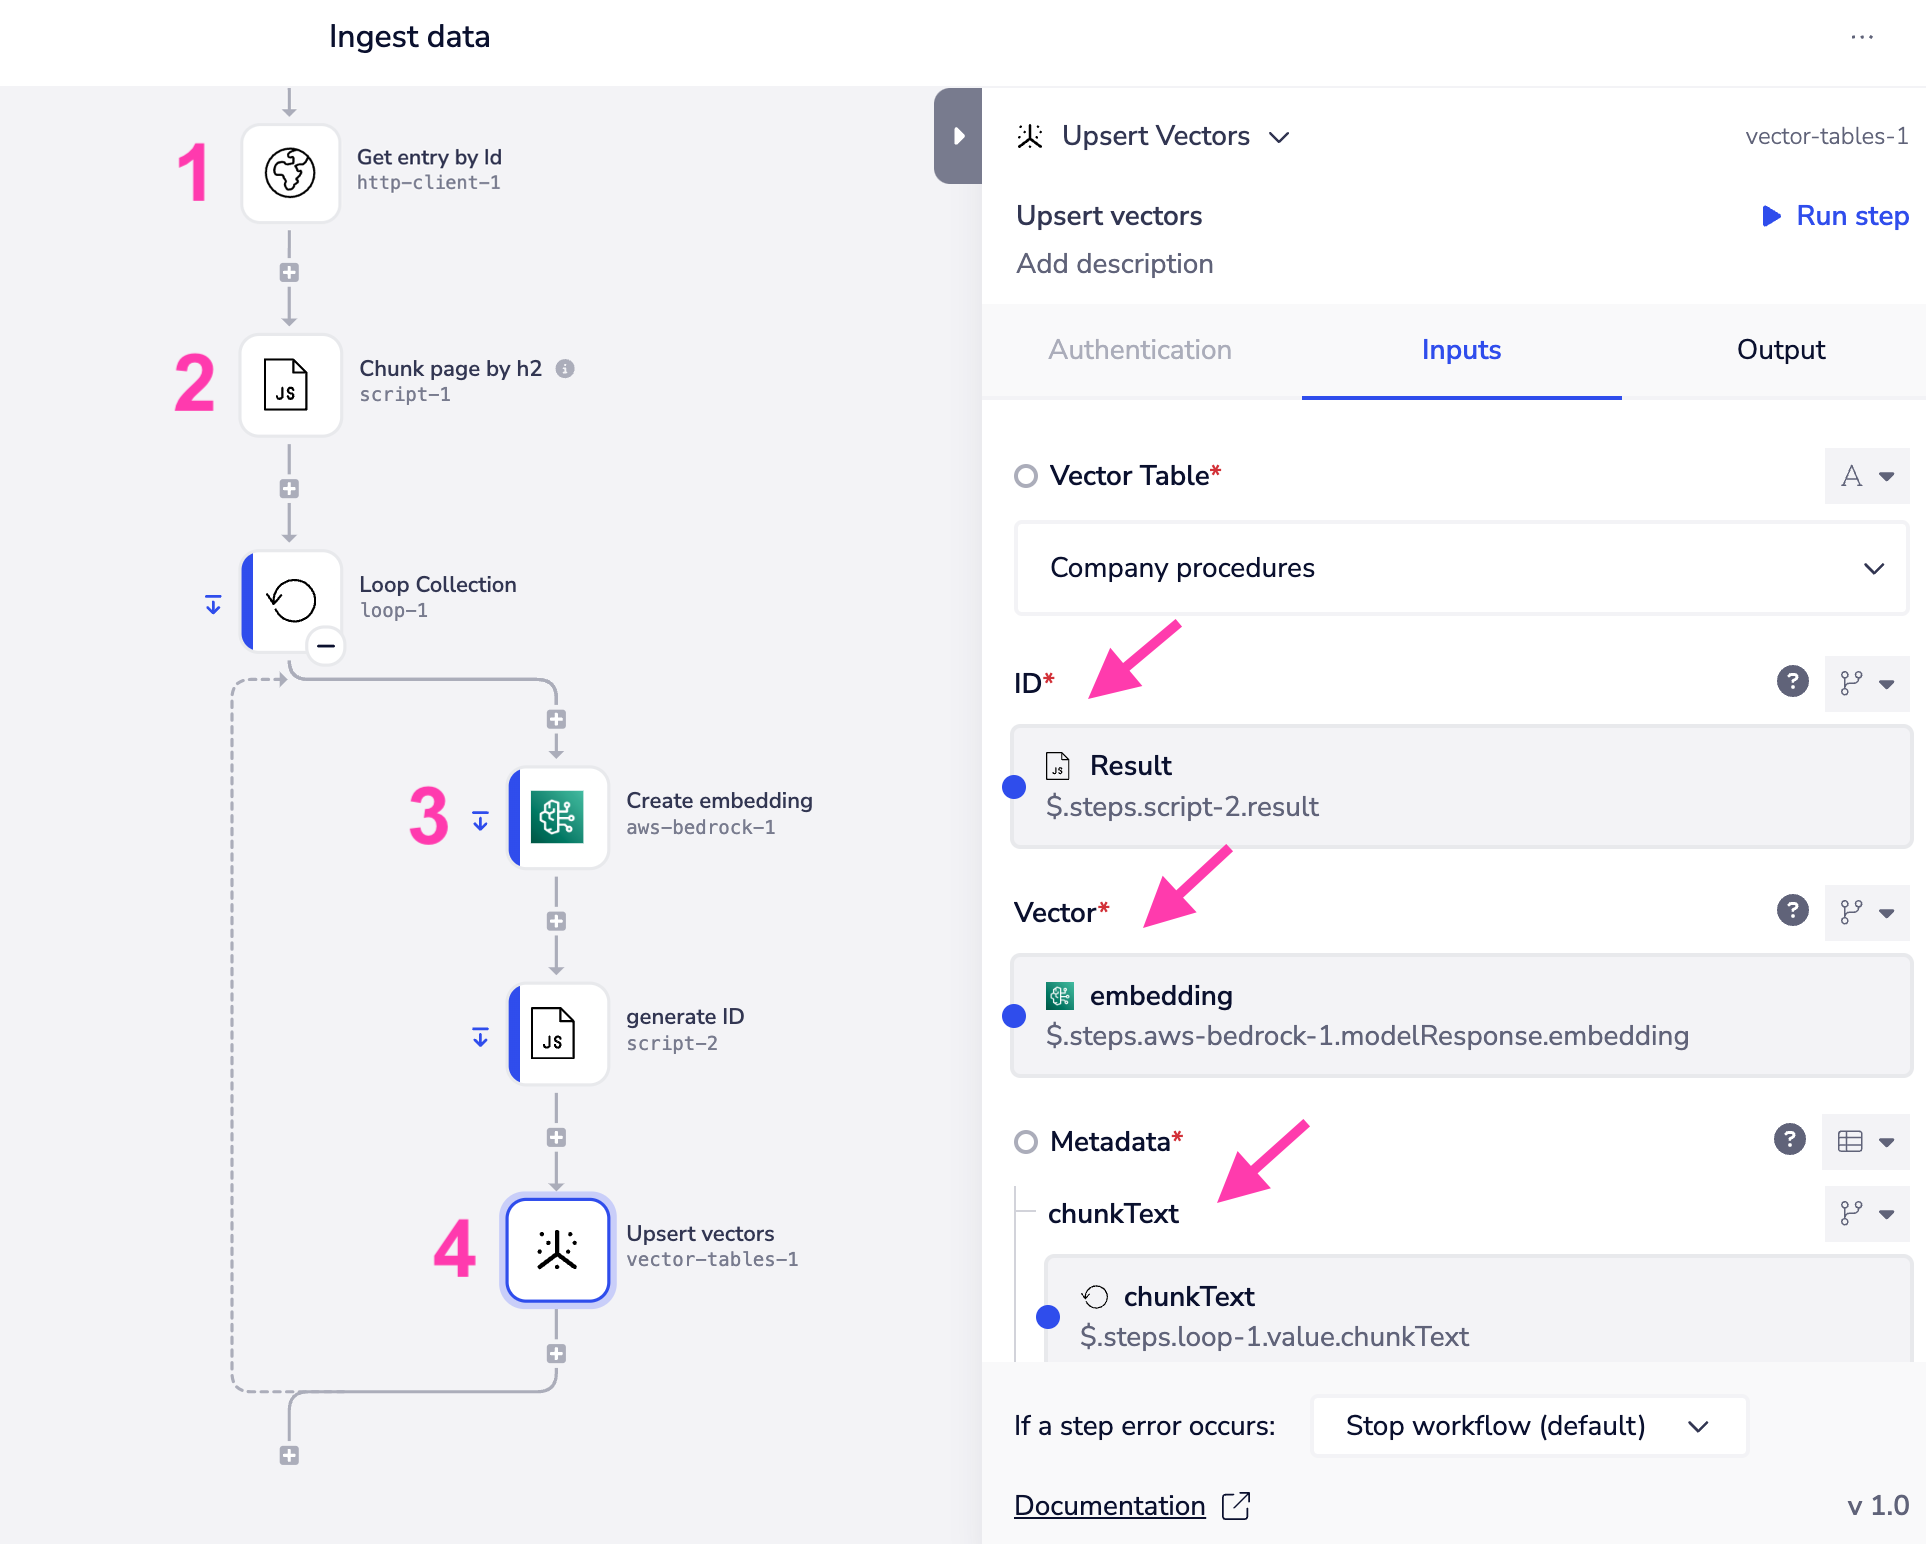Toggle the Vector Table radio circle
Image resolution: width=1926 pixels, height=1544 pixels.
click(1026, 476)
